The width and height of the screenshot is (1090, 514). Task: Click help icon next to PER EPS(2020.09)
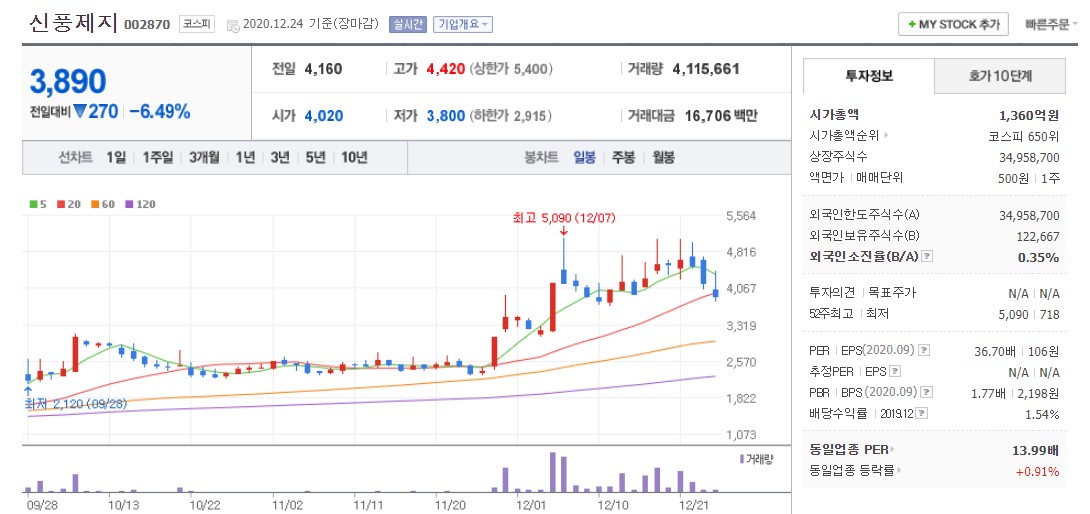click(x=926, y=350)
